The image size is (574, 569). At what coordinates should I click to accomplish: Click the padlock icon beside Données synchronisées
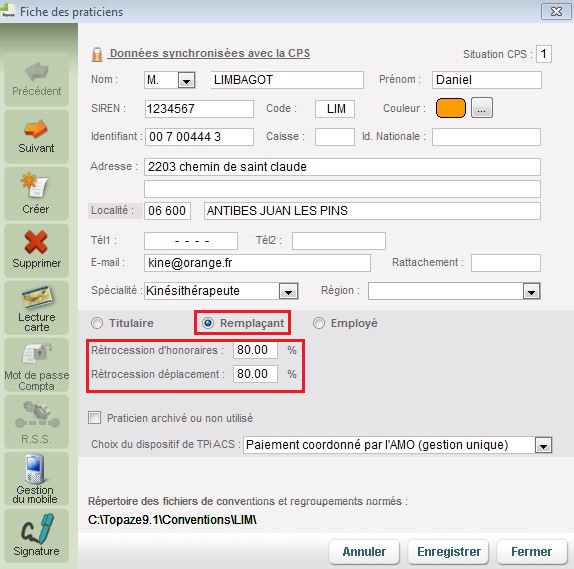click(x=97, y=54)
